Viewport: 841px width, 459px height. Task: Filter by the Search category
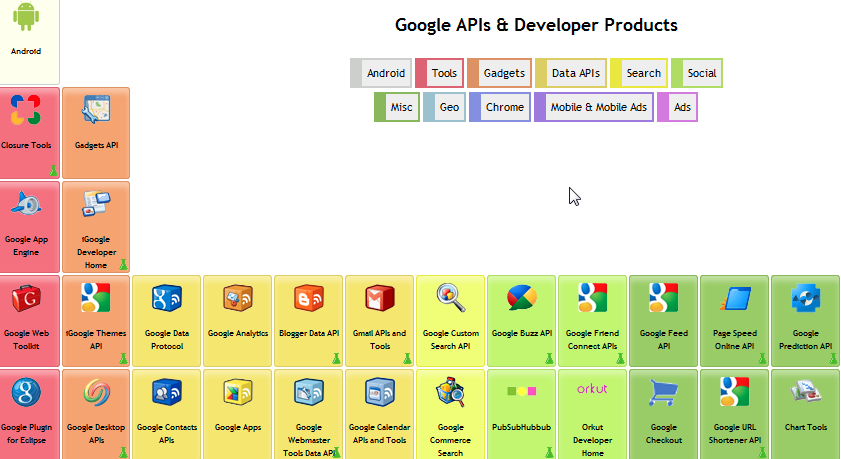tap(639, 73)
